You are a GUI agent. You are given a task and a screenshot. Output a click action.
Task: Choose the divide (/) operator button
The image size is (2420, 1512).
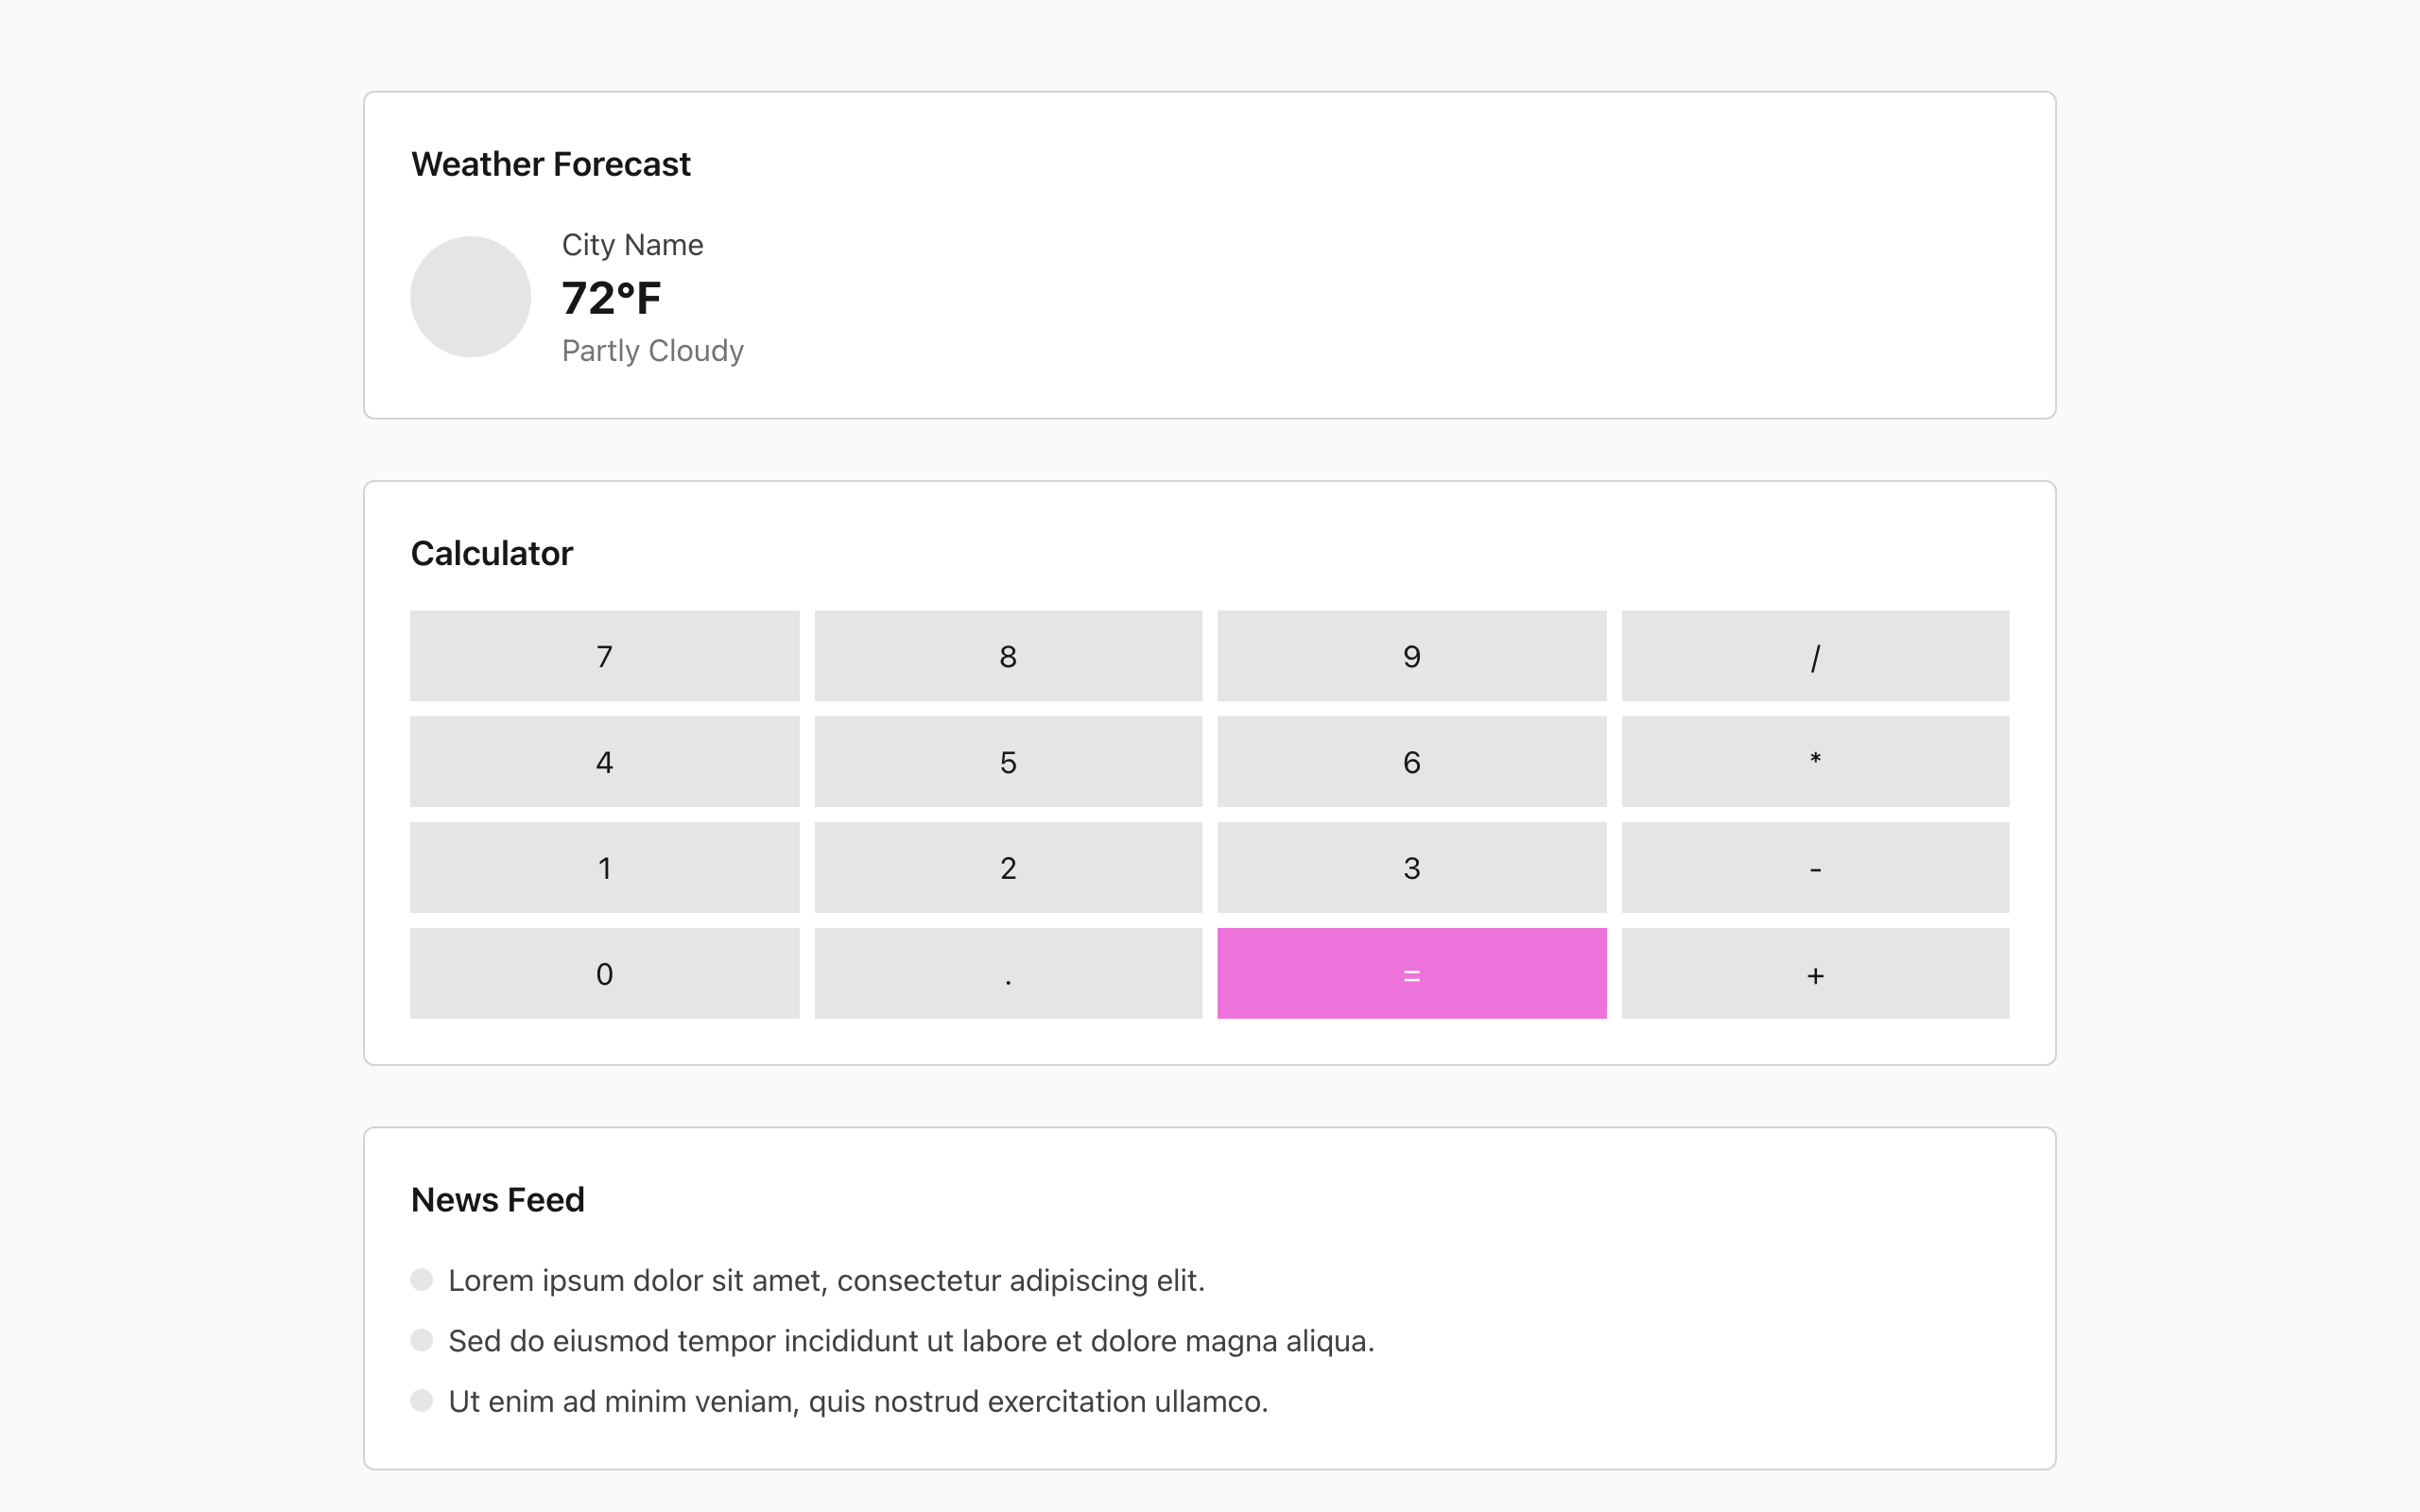coord(1815,656)
